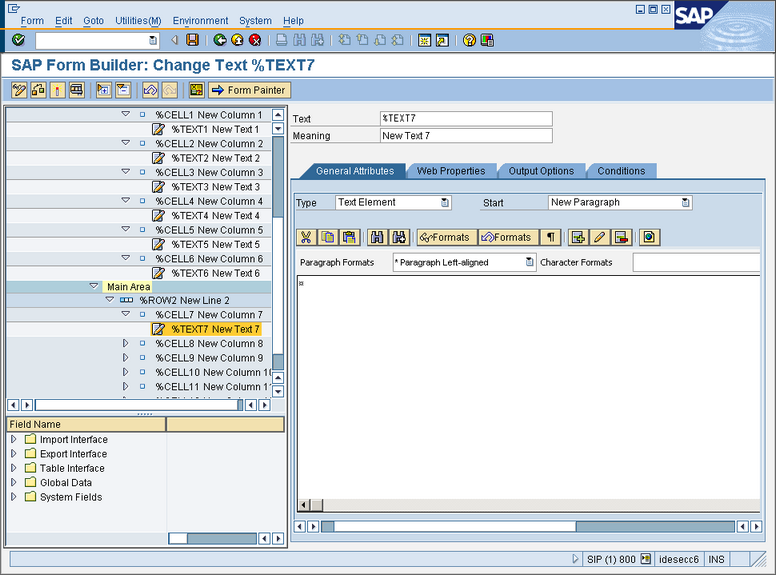Image resolution: width=776 pixels, height=575 pixels.
Task: Select the %CELL10 New Column node
Action: [213, 372]
